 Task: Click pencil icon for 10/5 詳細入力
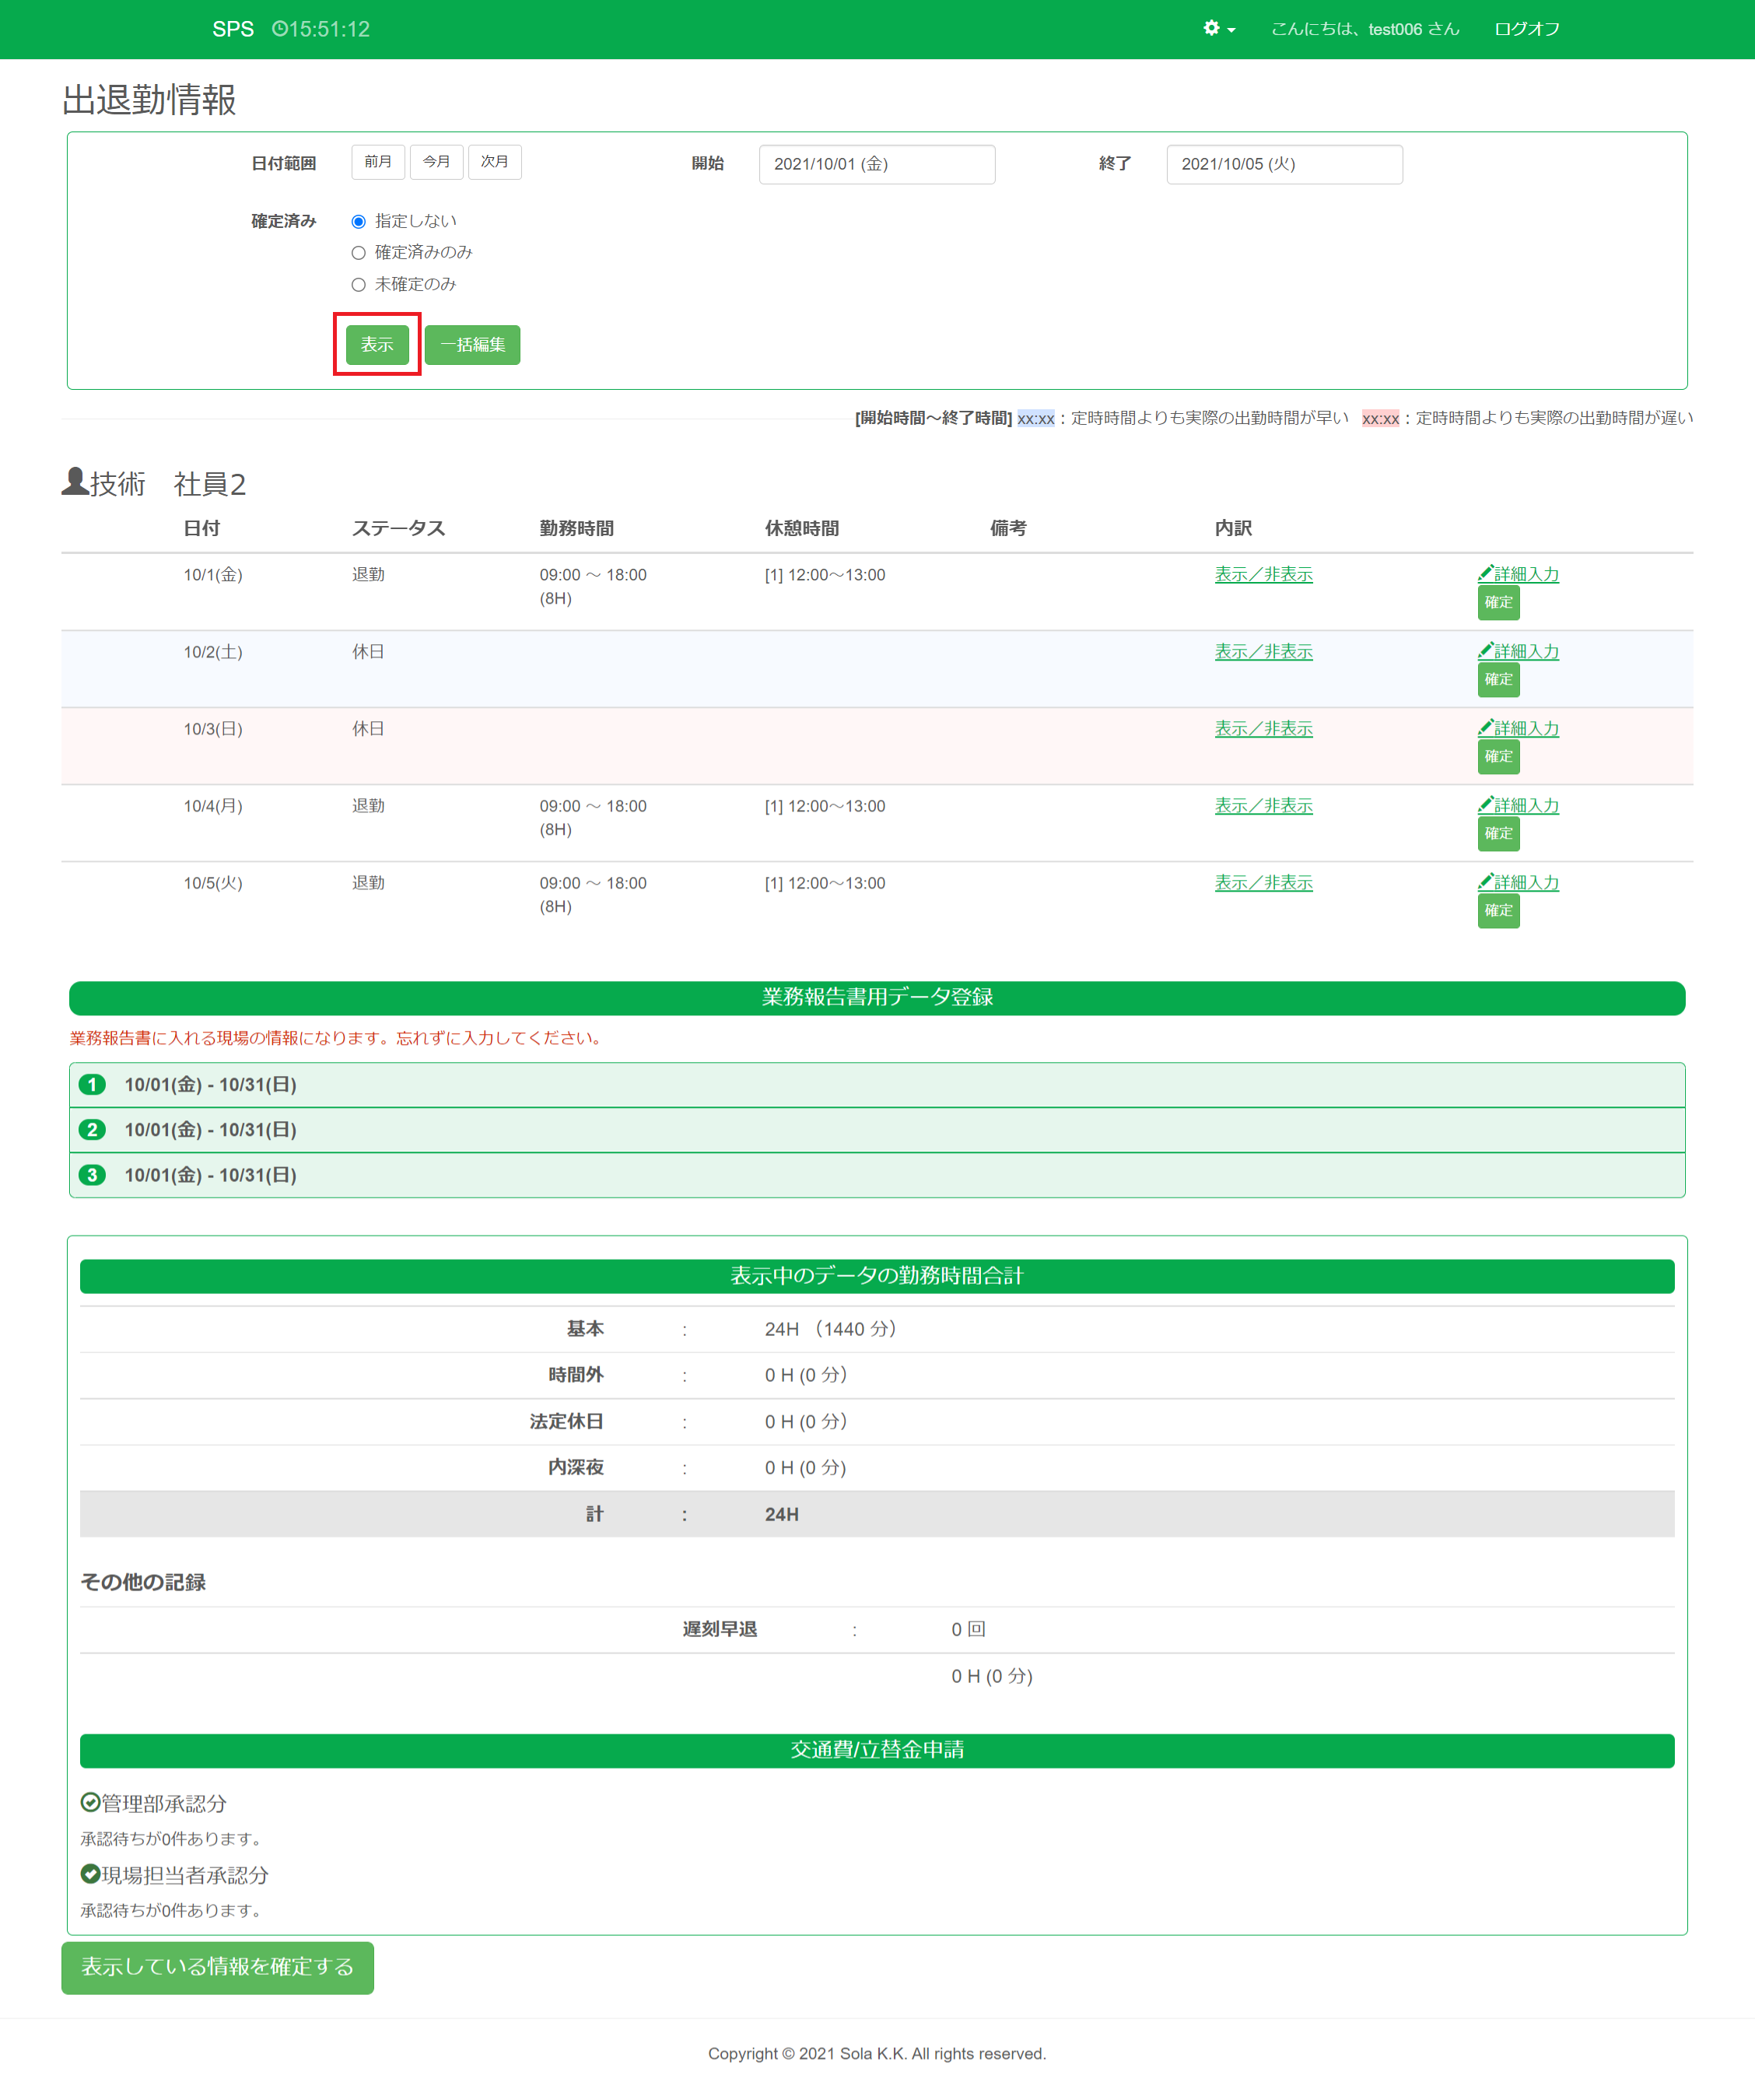pos(1485,882)
